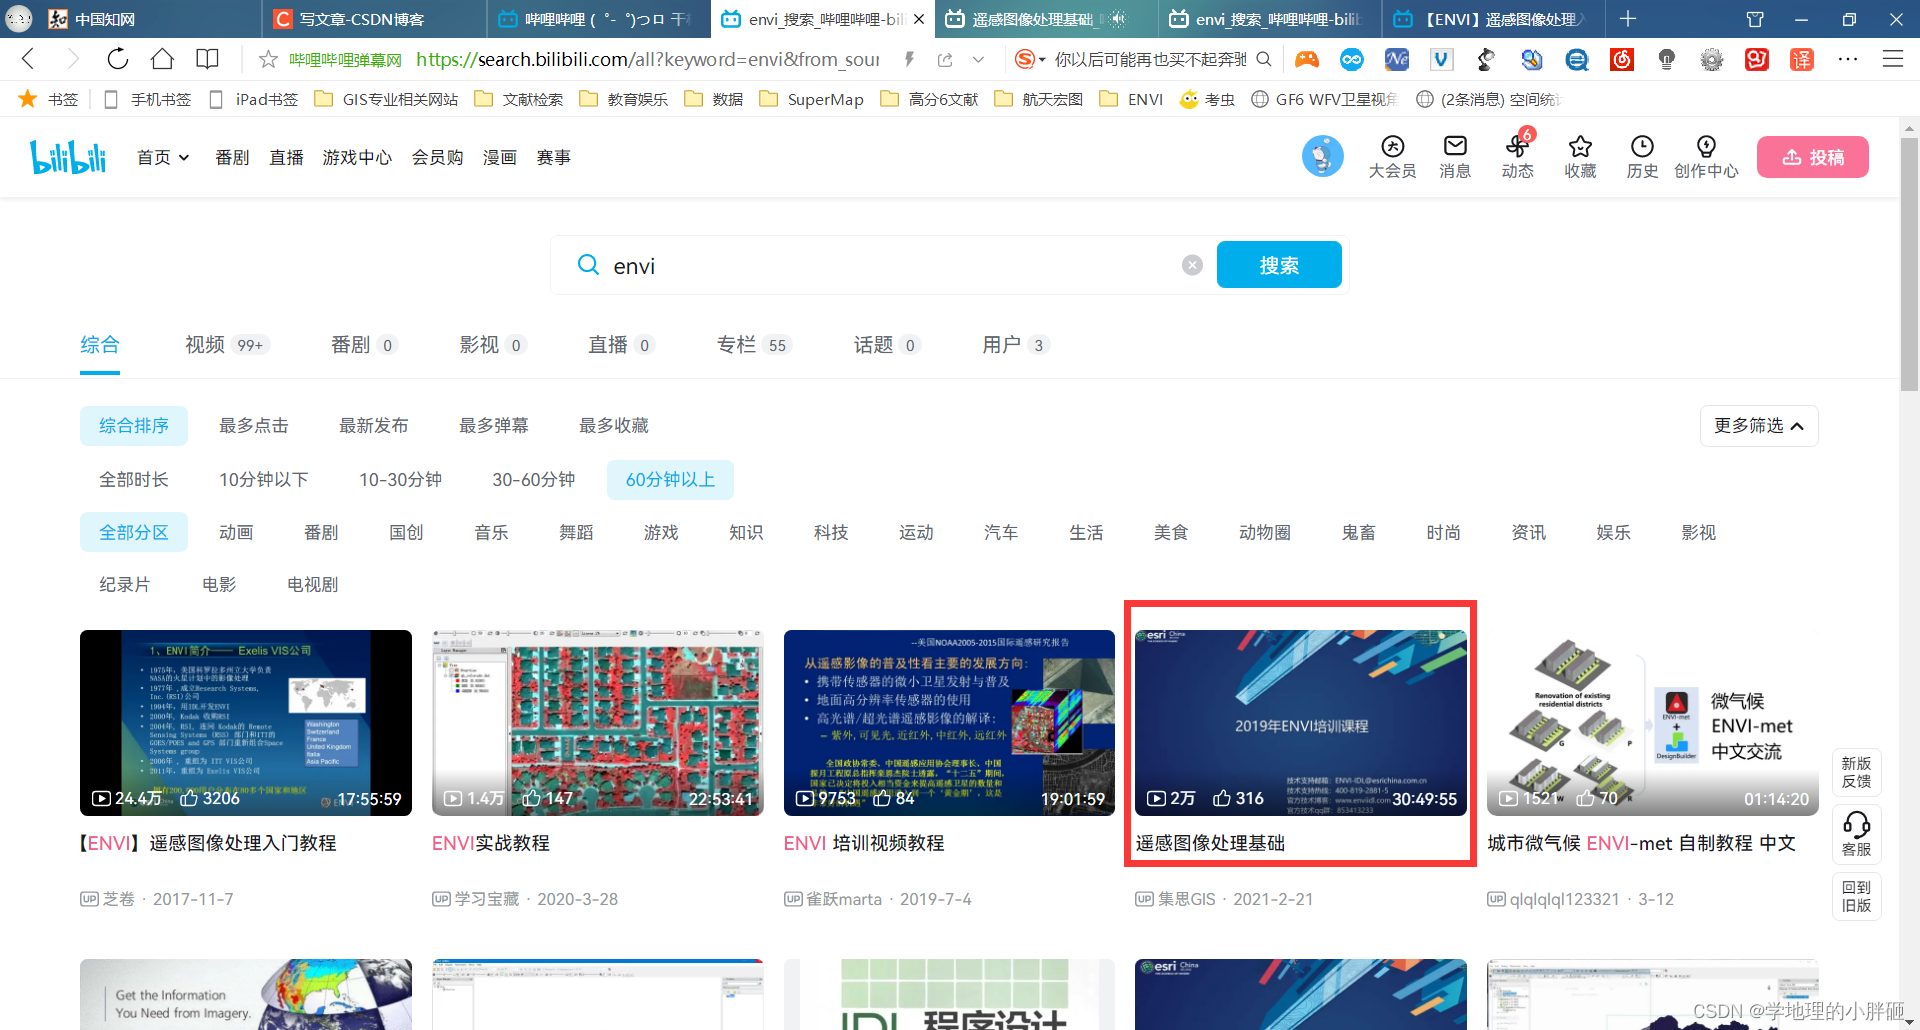Open uploader 集思GIS link
Viewport: 1920px width, 1030px height.
coord(1186,899)
